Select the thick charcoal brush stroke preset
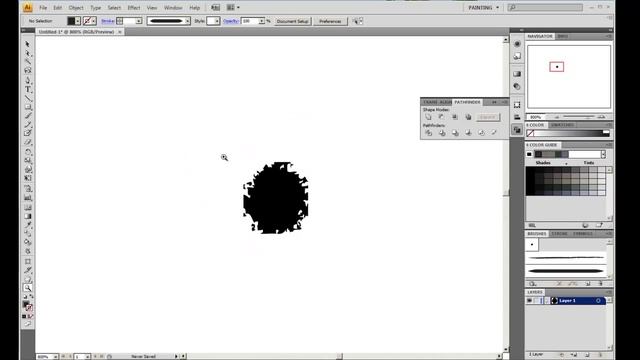640x360 pixels. pyautogui.click(x=566, y=271)
